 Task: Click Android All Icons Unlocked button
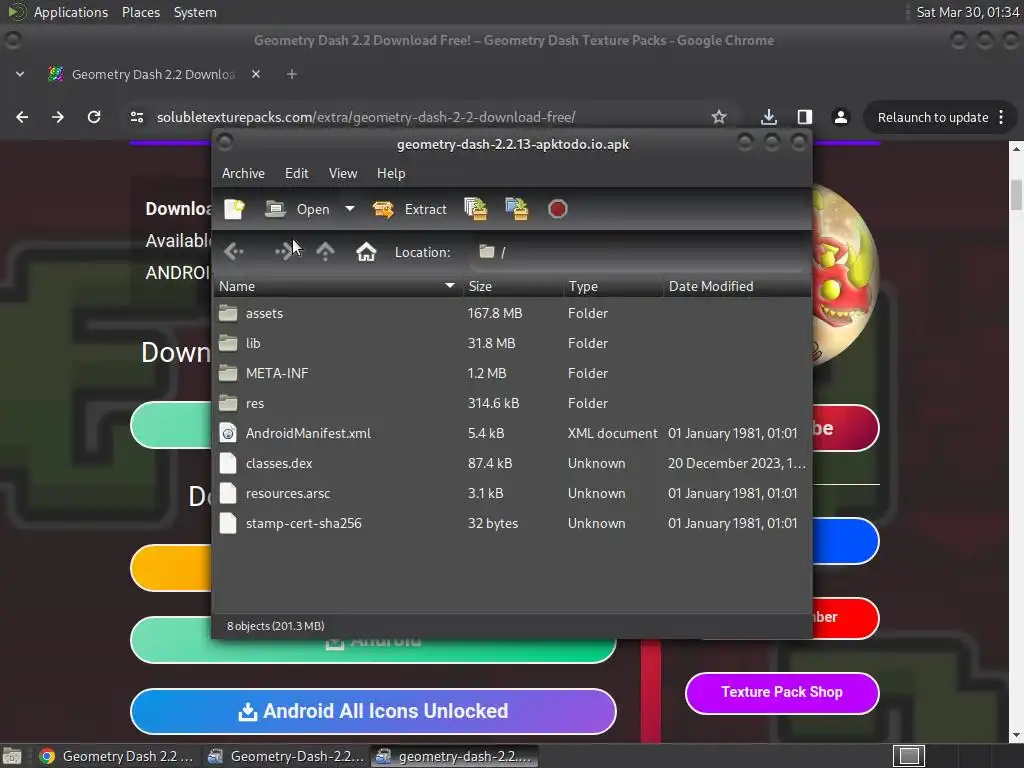pos(373,711)
